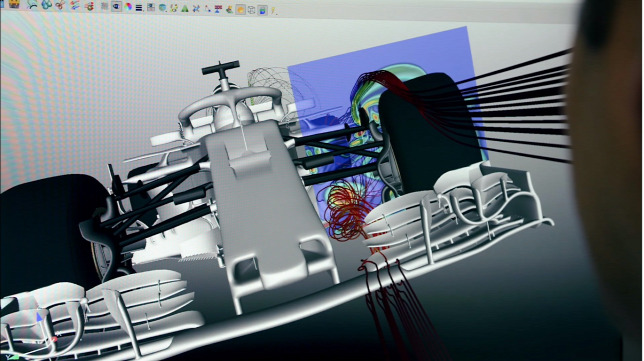Viewport: 644px width, 361px height.
Task: Toggle the highlighted colored cube render button
Action: pos(262,10)
